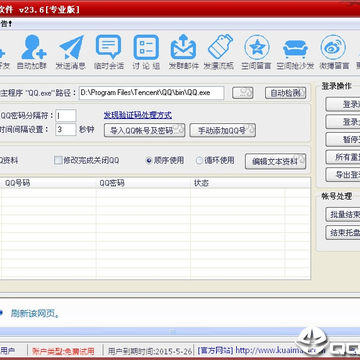The image size is (360, 360).
Task: Open the 自动加群 tool
Action: coord(32,52)
